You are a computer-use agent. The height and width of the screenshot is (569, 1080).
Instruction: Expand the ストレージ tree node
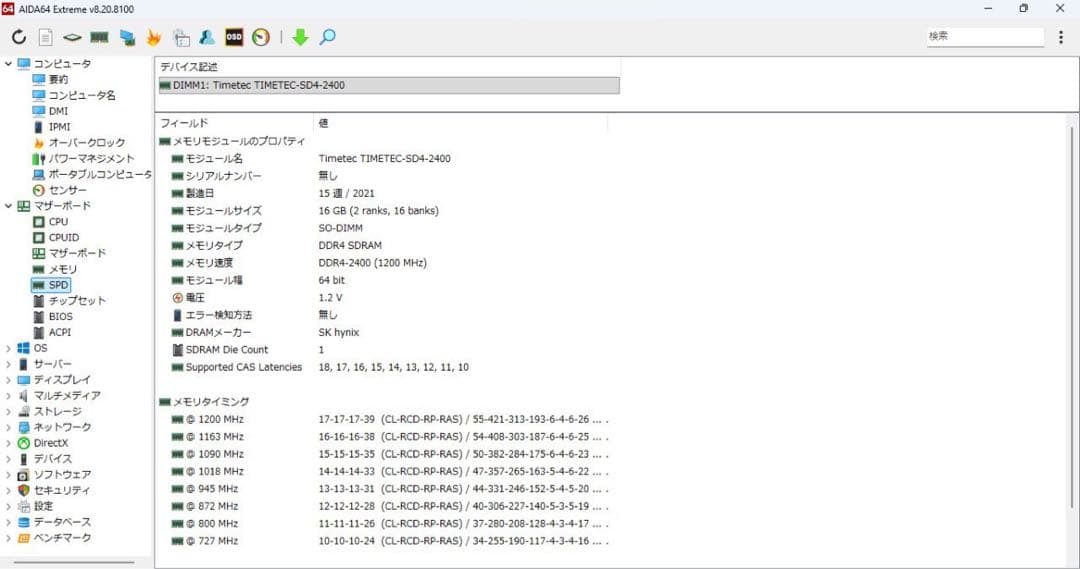click(x=8, y=412)
